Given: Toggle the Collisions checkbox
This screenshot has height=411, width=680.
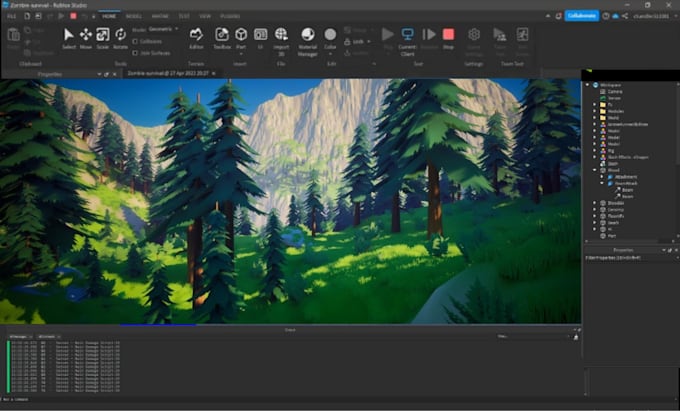Looking at the screenshot, I should (x=135, y=42).
